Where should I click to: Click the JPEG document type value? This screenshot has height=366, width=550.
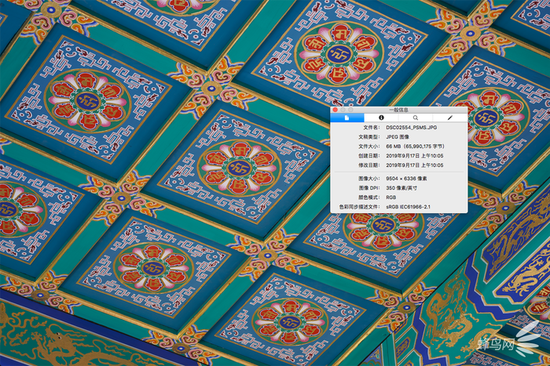click(397, 137)
